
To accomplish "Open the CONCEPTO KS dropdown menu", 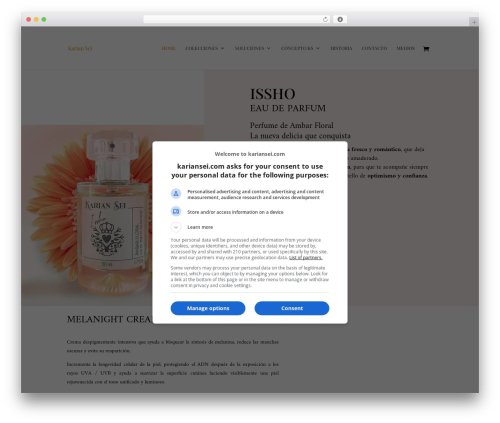I will [300, 48].
